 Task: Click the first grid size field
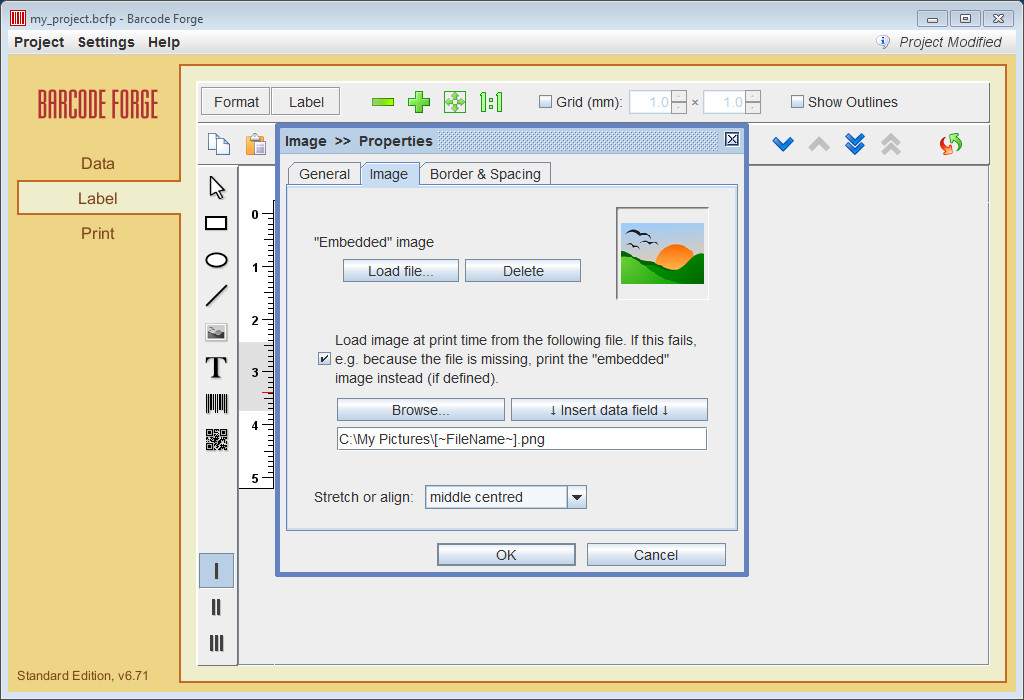[x=650, y=102]
